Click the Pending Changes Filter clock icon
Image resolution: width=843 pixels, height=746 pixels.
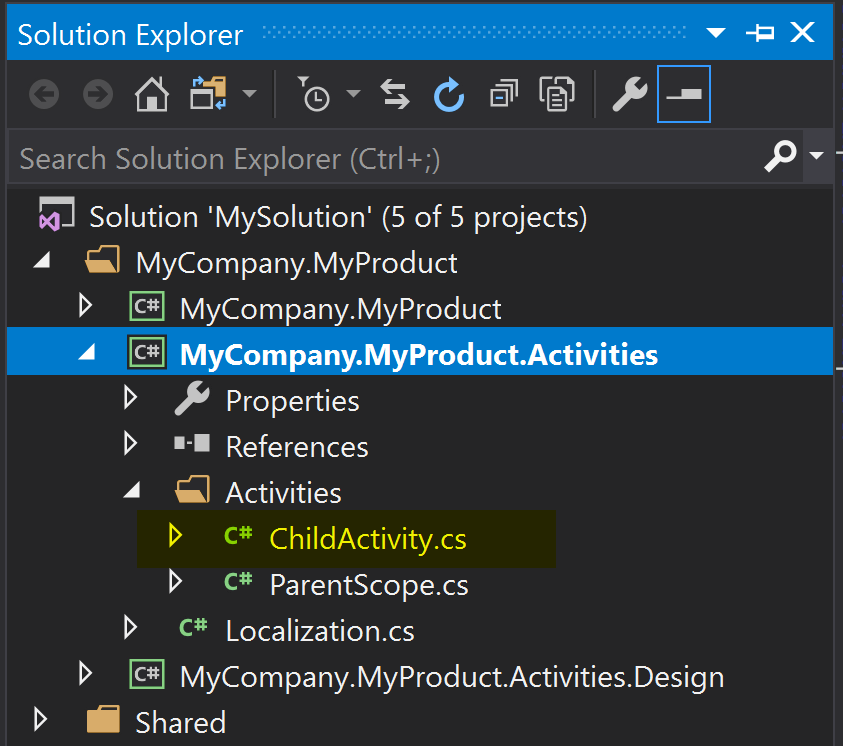pyautogui.click(x=315, y=95)
